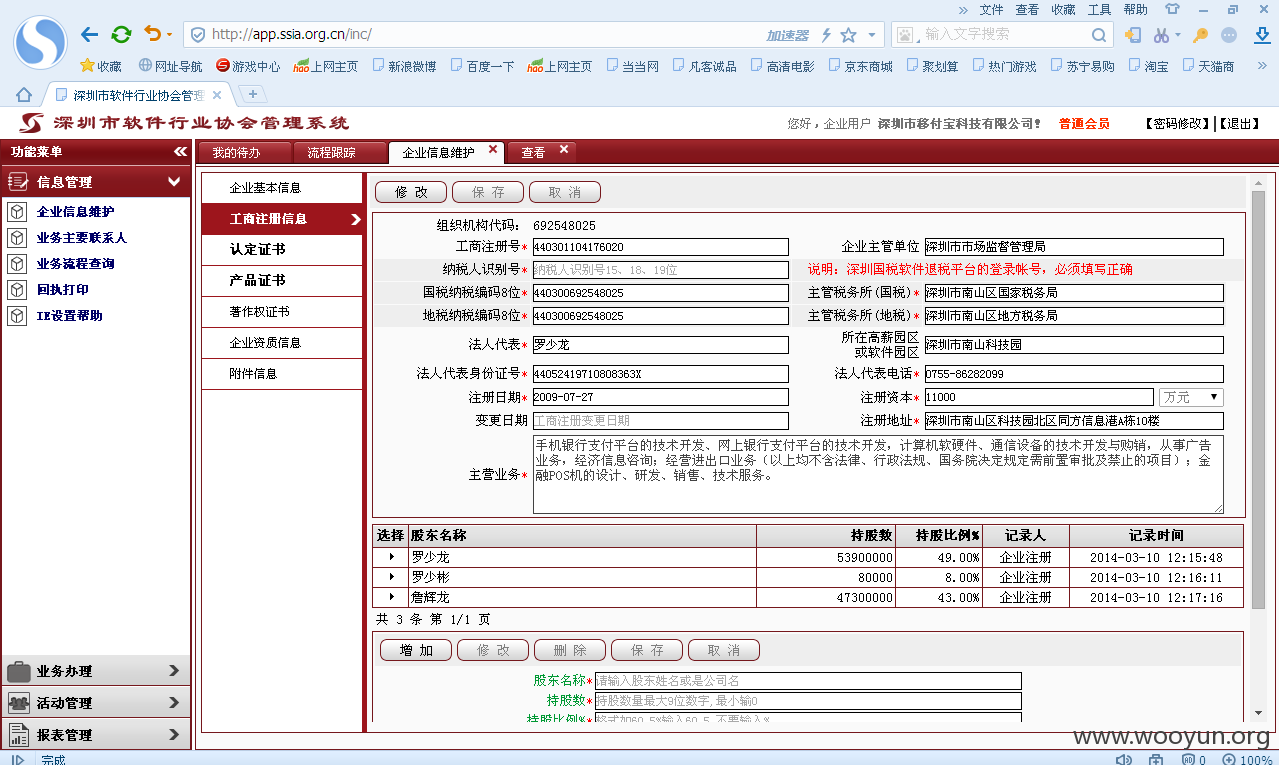Collapse the 功能菜单 sidebar with double arrow

(180, 152)
